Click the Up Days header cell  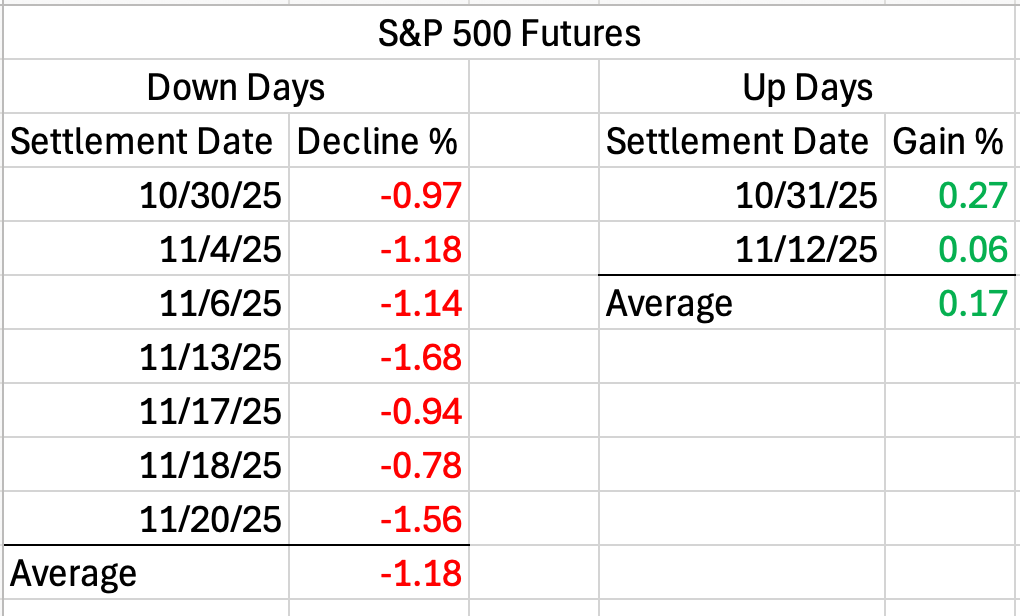click(x=807, y=88)
